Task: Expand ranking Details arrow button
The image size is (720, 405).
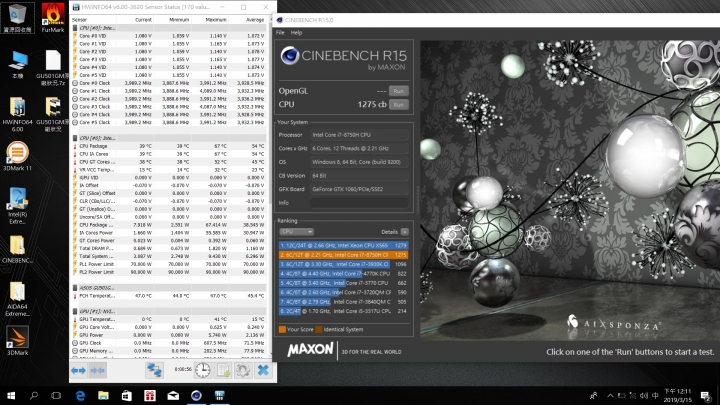Action: coord(405,232)
